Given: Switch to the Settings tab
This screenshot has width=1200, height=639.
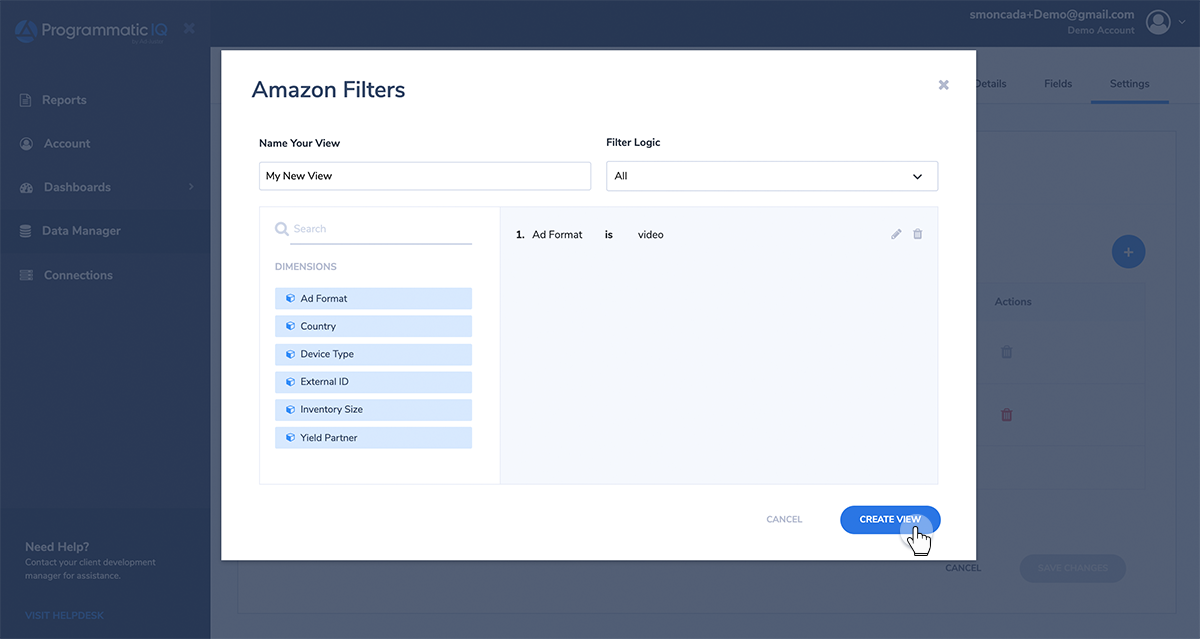Looking at the screenshot, I should coord(1129,84).
